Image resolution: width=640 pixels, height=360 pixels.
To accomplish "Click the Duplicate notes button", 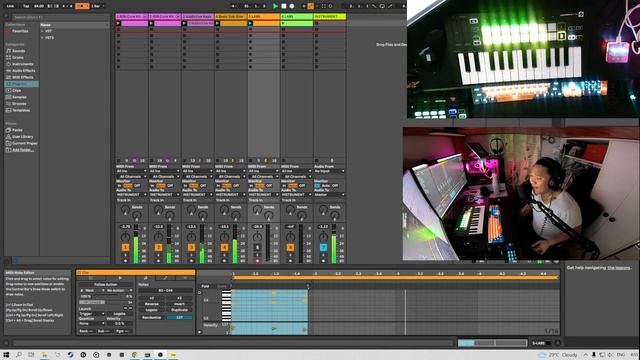I will [179, 310].
